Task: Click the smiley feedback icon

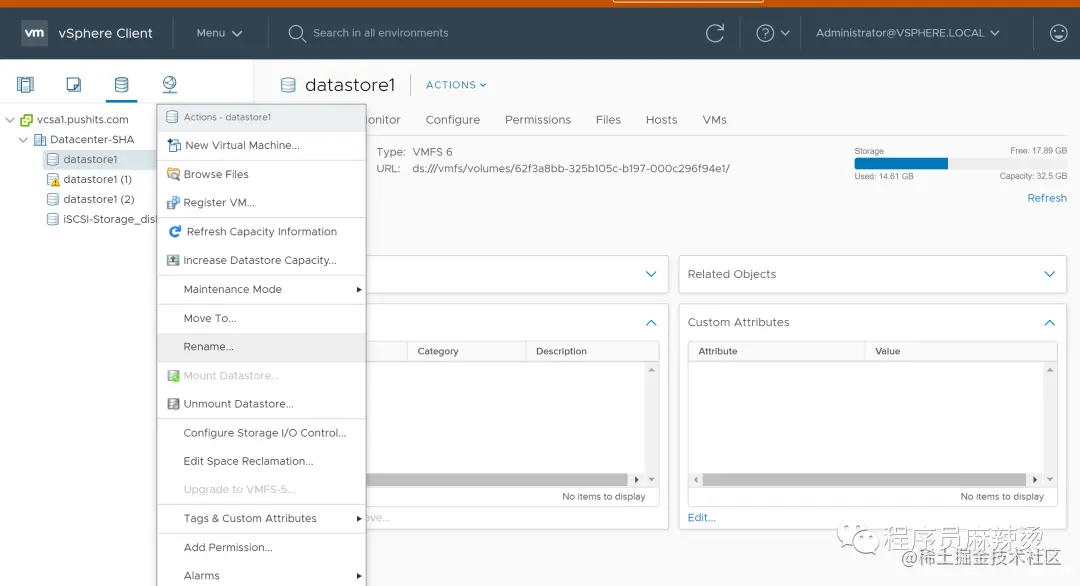Action: pyautogui.click(x=1059, y=33)
